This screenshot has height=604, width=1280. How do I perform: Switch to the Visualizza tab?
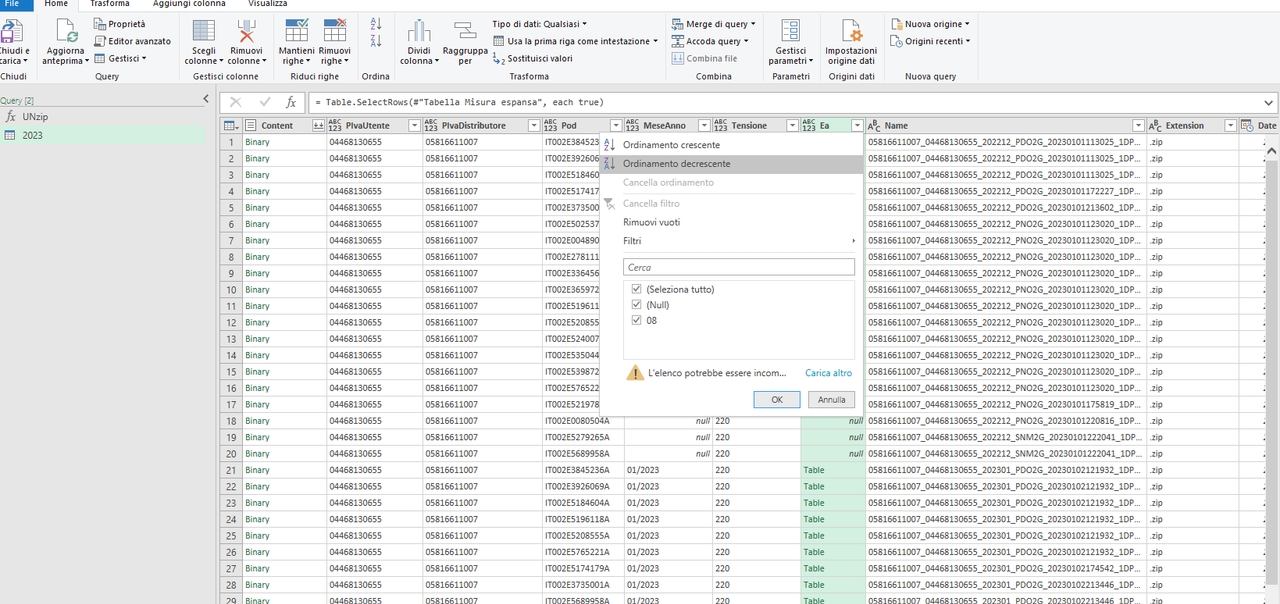click(x=268, y=5)
